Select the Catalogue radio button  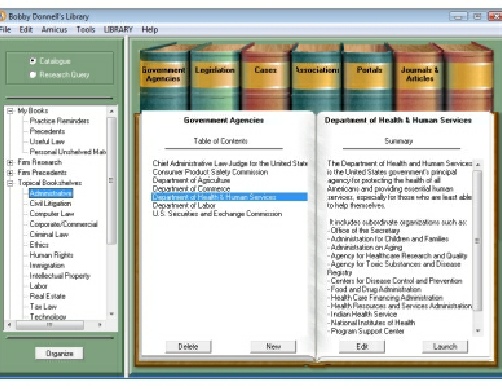(33, 61)
